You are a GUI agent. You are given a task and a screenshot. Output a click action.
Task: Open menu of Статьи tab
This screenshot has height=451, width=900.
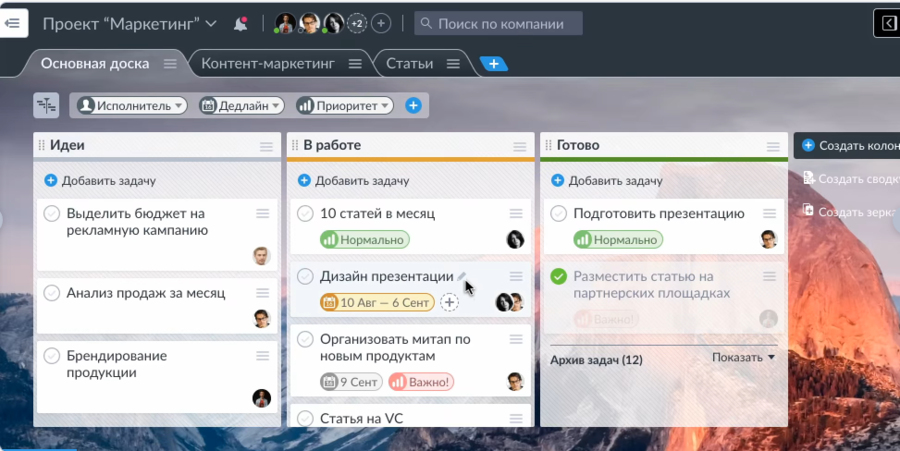[453, 64]
